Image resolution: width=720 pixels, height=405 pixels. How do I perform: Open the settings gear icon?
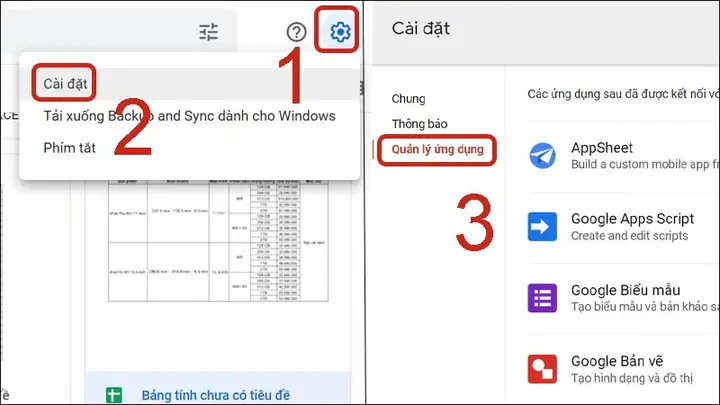coord(340,32)
